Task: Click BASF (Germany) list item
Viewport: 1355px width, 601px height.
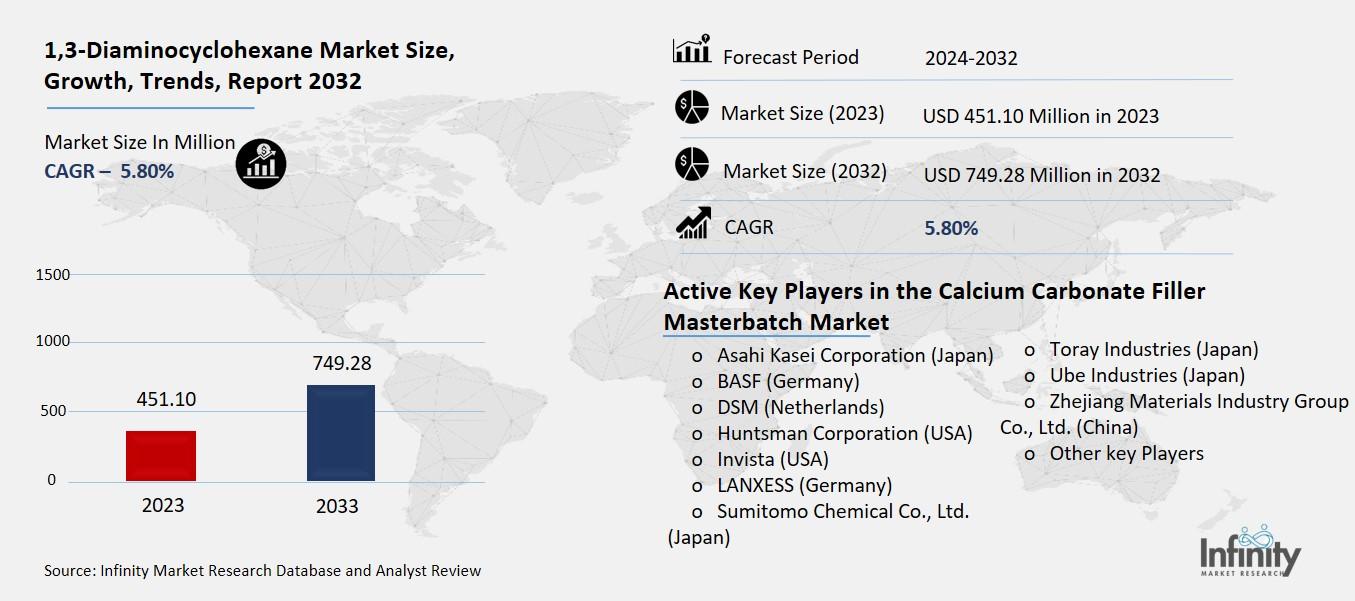Action: click(x=787, y=381)
